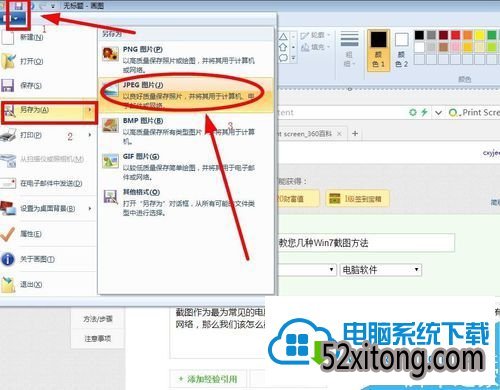Click the exit folder icon beside 退出
Image resolution: width=500 pixels, height=390 pixels.
8,285
